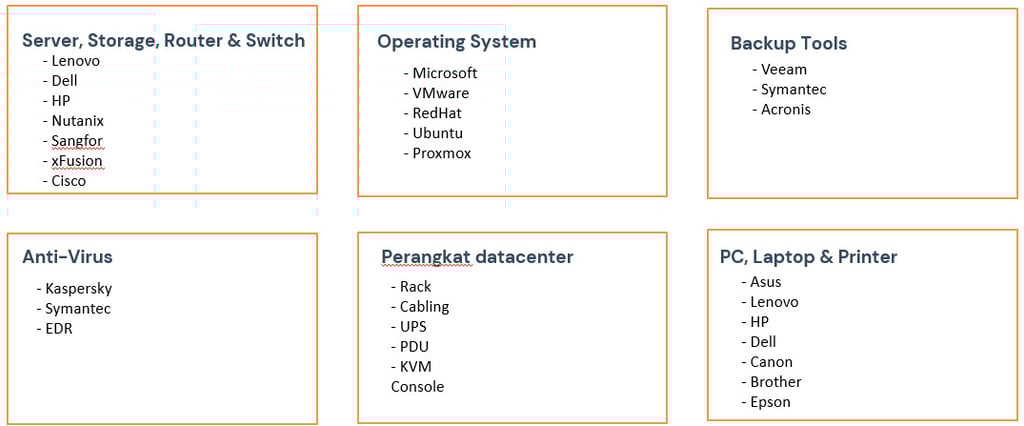The height and width of the screenshot is (426, 1024).
Task: Select the 'VMware' list item
Action: [440, 93]
